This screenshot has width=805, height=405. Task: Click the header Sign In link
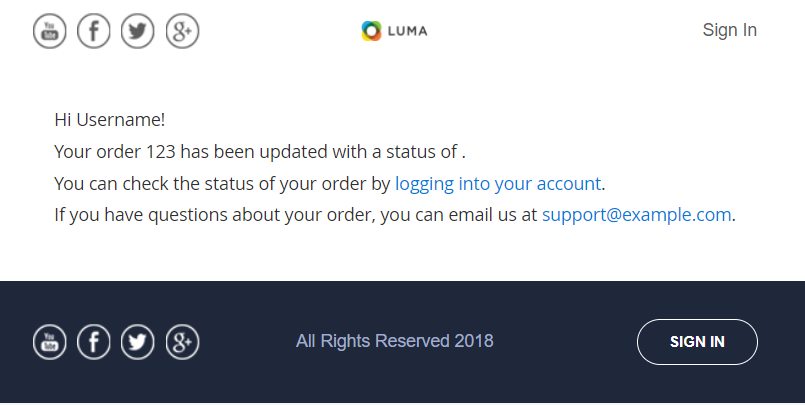pyautogui.click(x=729, y=30)
